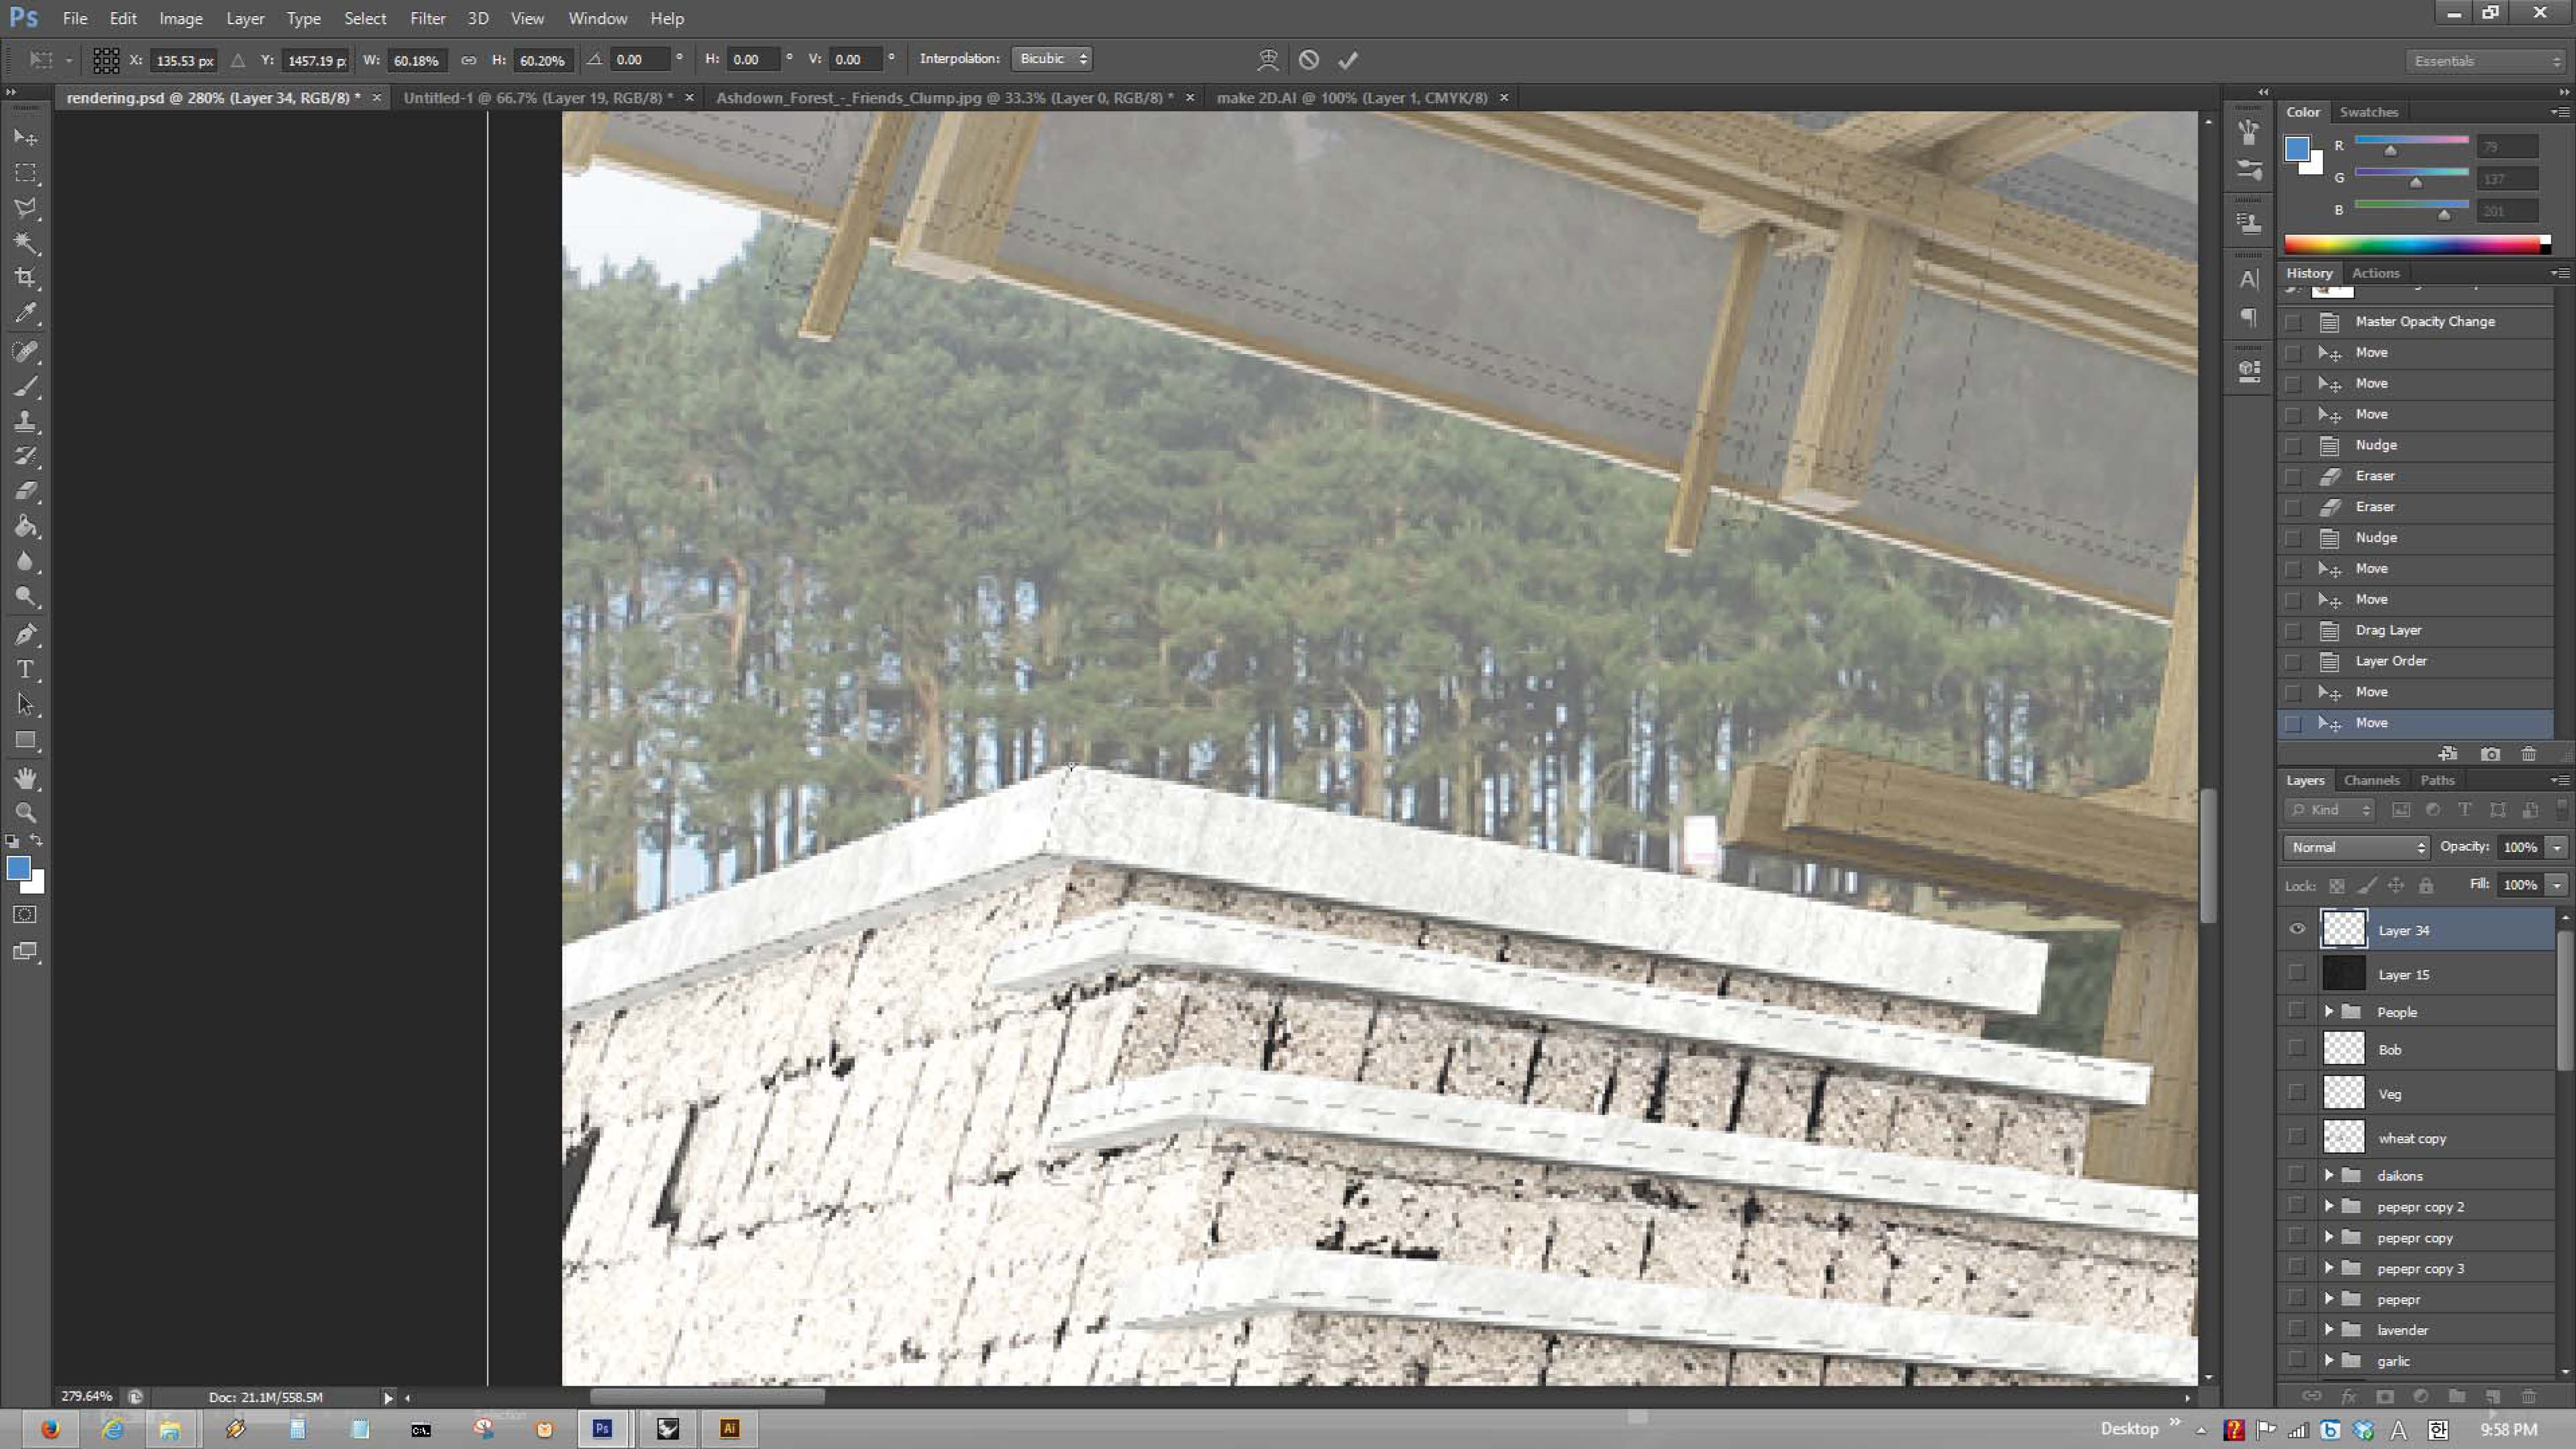Expand the daikons layer group
Image resolution: width=2576 pixels, height=1449 pixels.
2329,1175
